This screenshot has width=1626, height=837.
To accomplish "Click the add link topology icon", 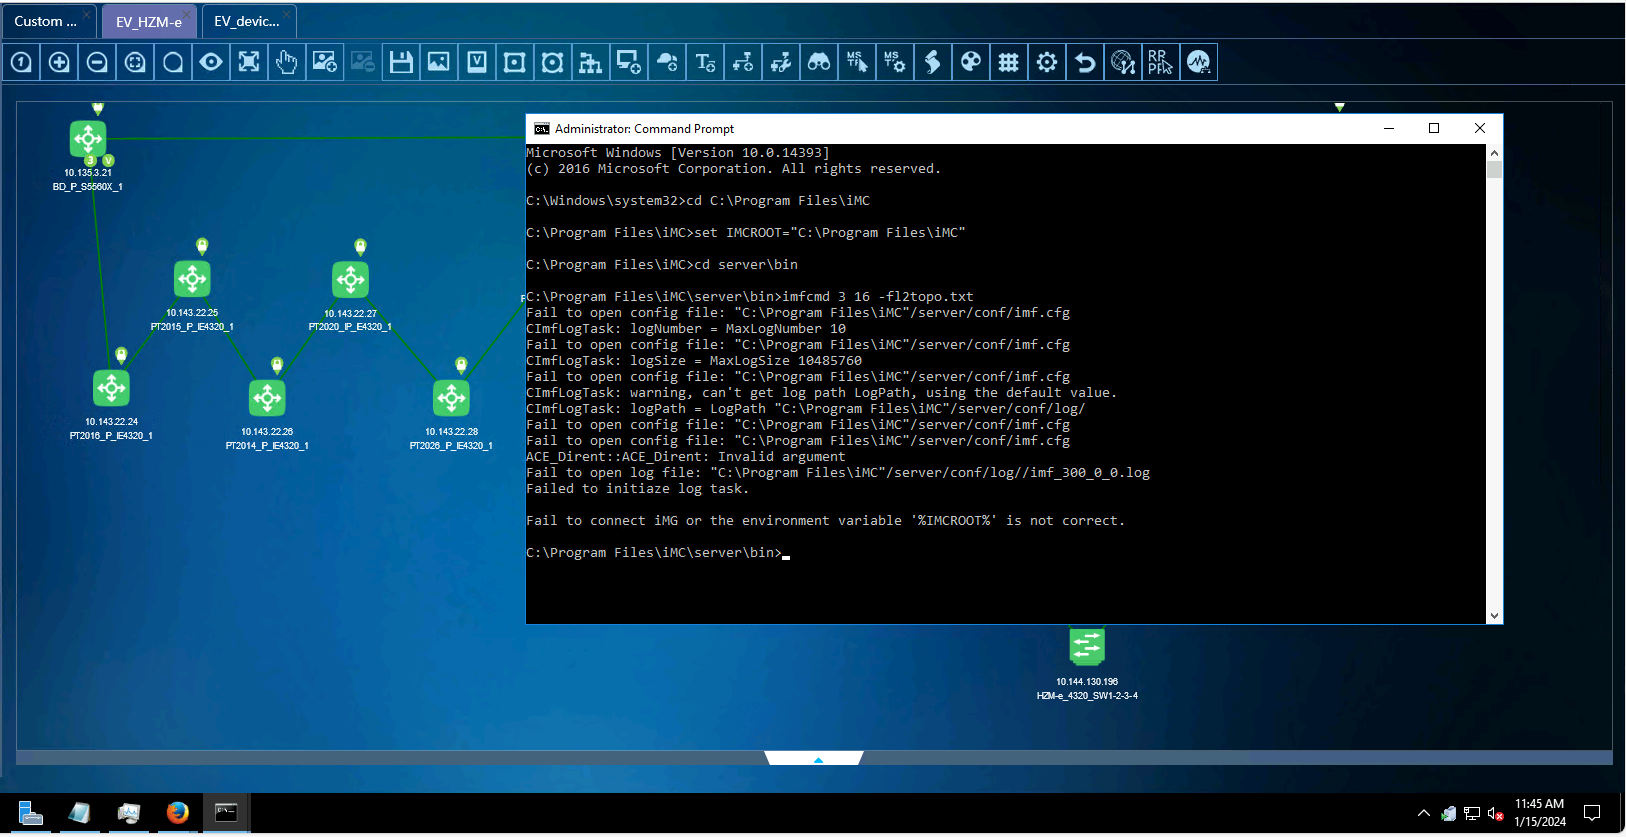I will [743, 62].
